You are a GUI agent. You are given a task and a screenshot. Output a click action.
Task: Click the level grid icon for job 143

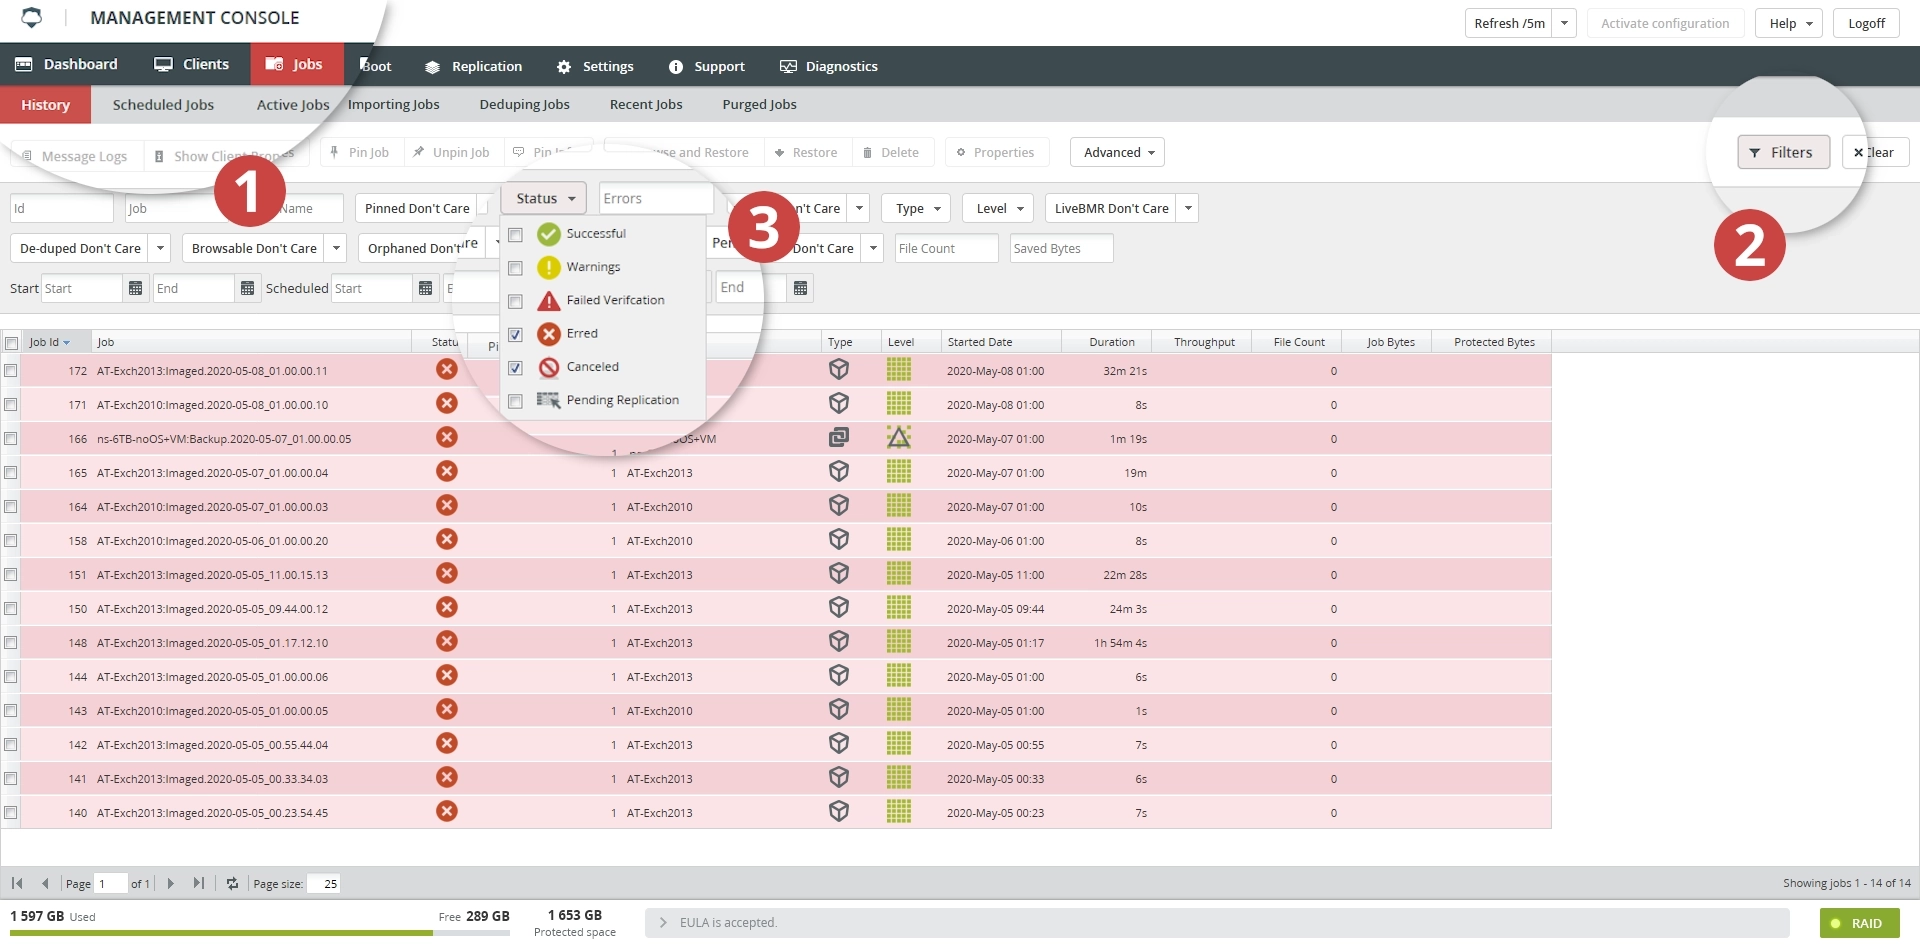[x=899, y=709]
